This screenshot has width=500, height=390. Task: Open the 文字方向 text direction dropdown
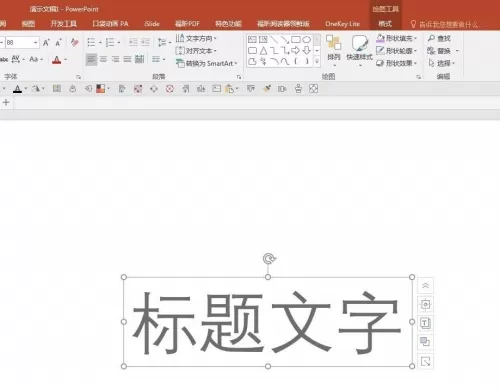(x=196, y=38)
